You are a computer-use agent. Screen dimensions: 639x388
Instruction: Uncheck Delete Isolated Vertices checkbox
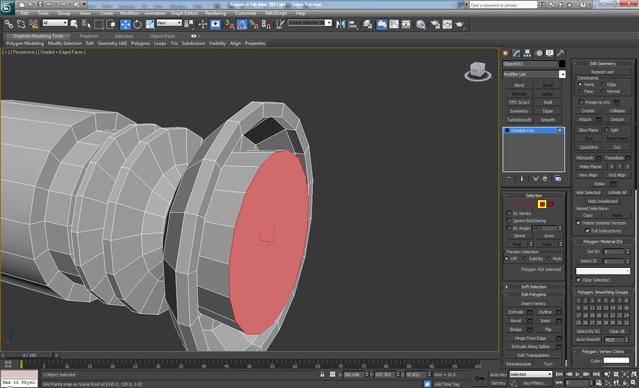pyautogui.click(x=578, y=223)
